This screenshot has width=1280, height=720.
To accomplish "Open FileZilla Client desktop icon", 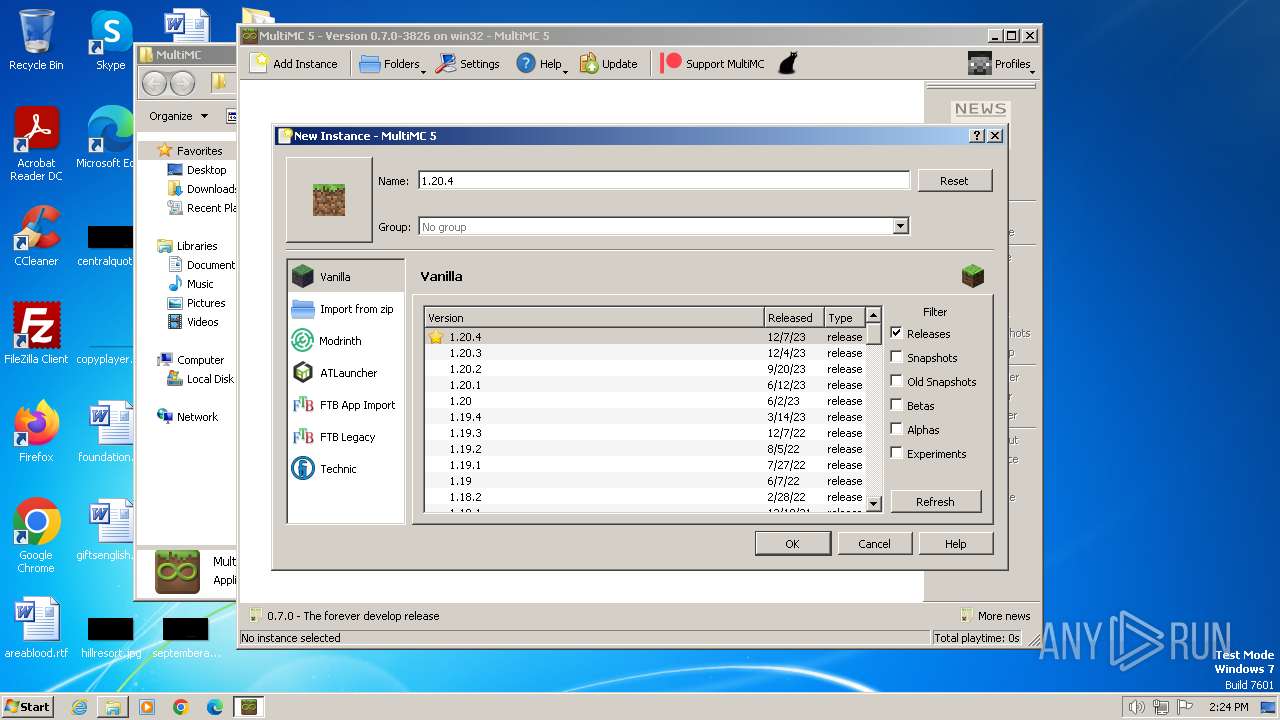I will [36, 334].
